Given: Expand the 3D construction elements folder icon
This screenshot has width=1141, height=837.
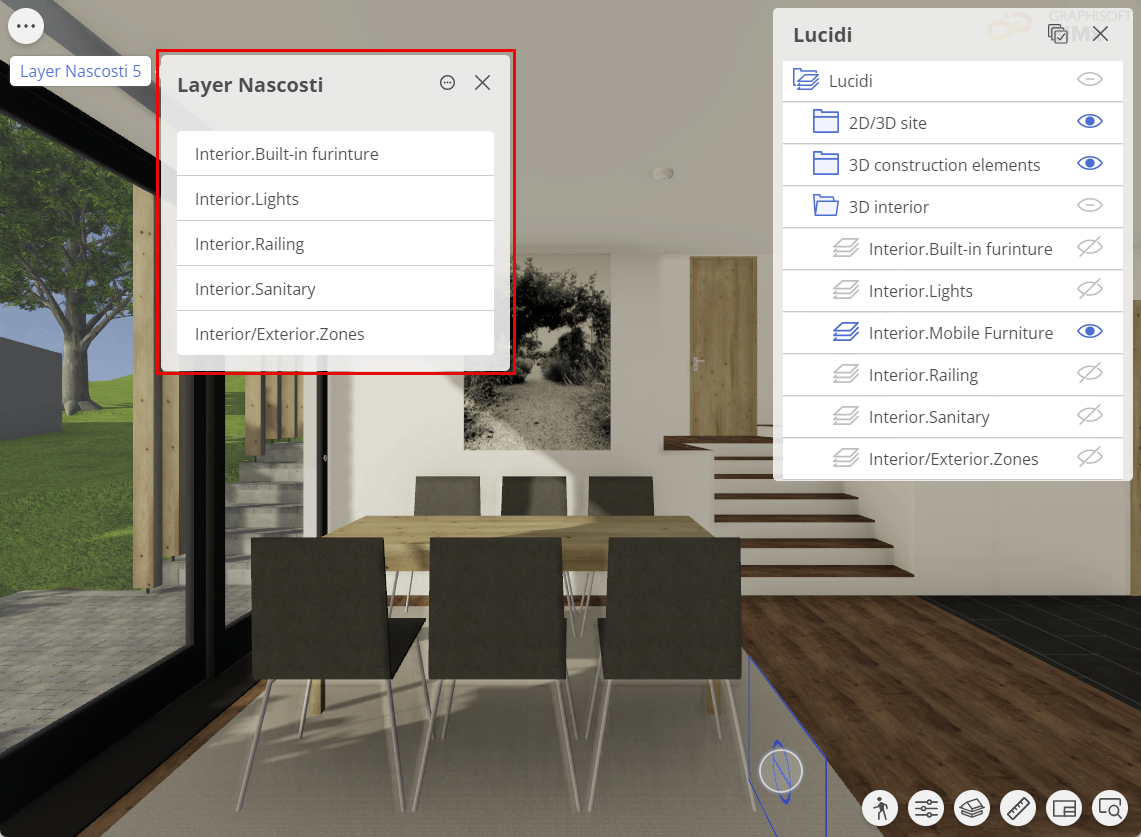Looking at the screenshot, I should (825, 164).
